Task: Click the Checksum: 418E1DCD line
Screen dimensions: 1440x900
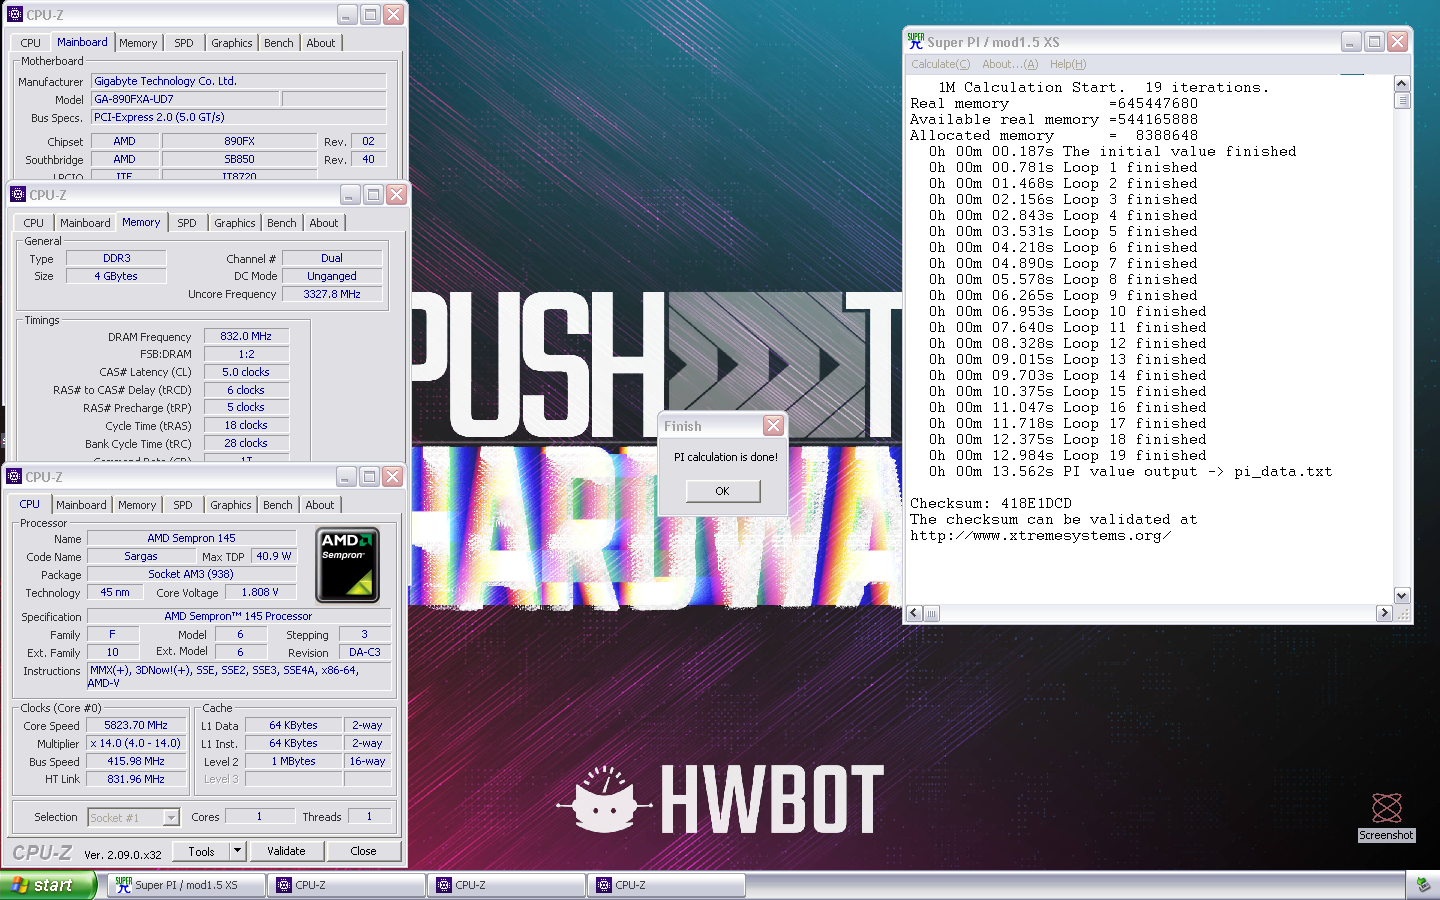Action: (x=991, y=503)
